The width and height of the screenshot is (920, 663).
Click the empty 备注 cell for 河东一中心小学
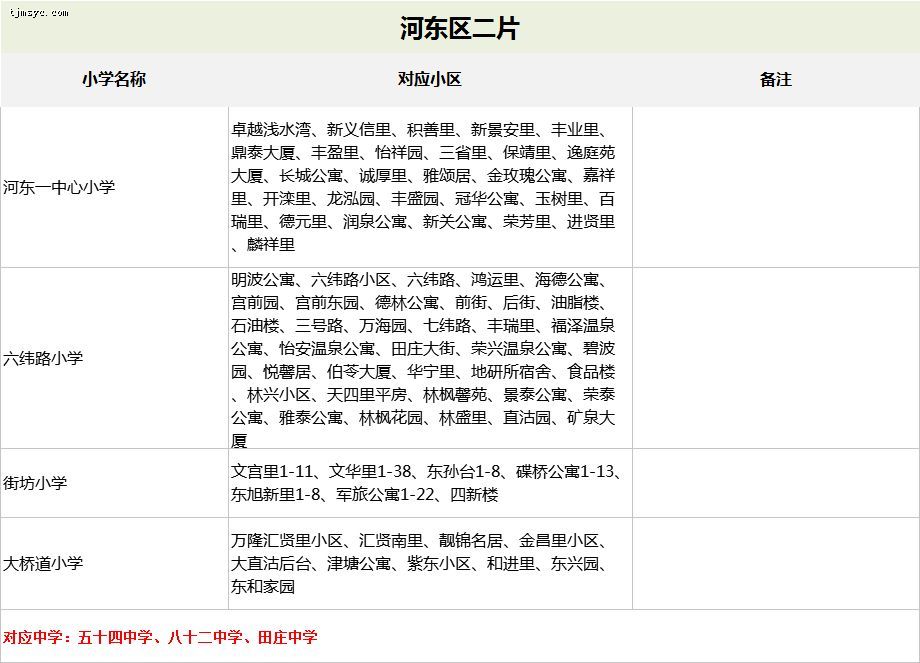coord(775,187)
